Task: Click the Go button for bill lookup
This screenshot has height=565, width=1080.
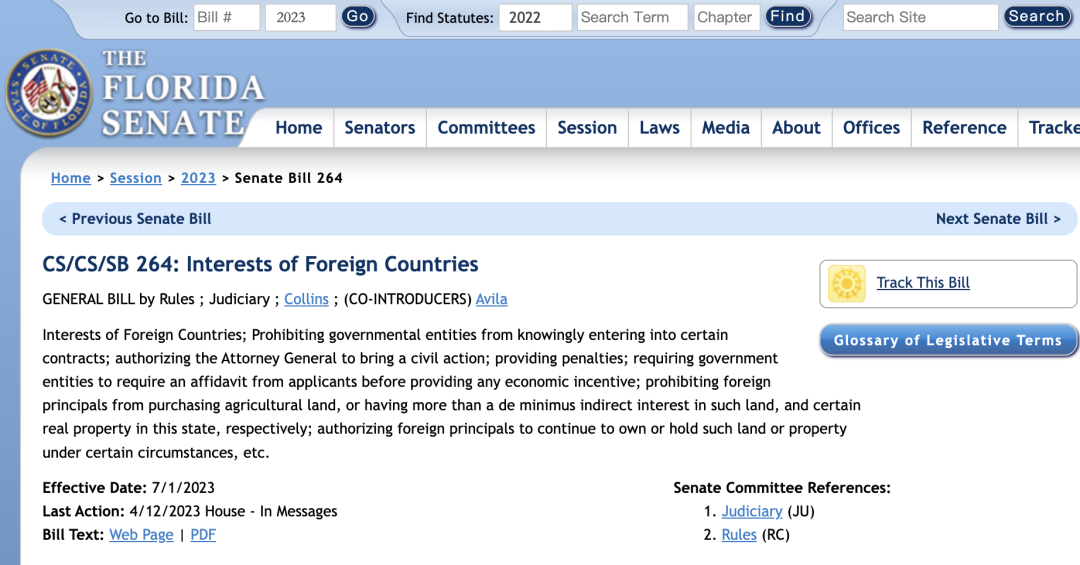Action: point(357,17)
